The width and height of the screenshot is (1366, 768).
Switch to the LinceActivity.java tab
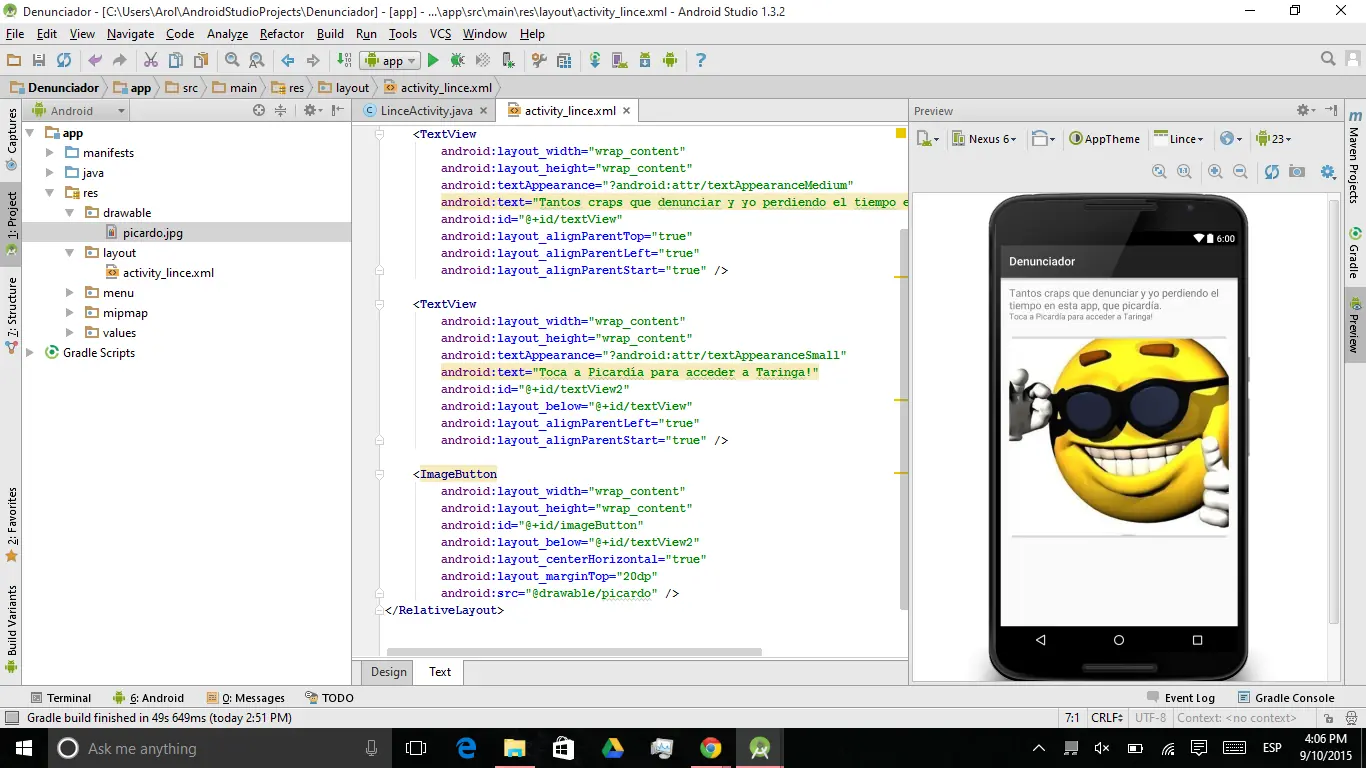pos(427,111)
